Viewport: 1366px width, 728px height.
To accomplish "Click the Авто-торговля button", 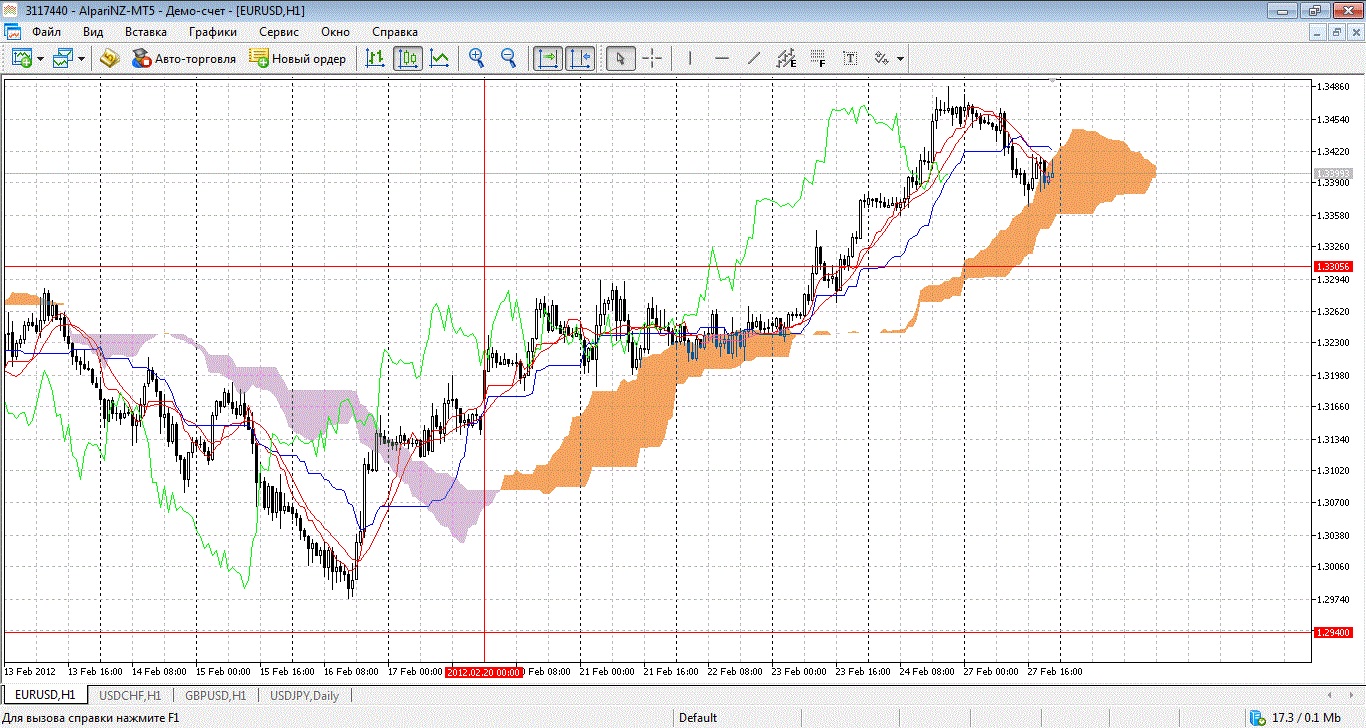I will (184, 59).
